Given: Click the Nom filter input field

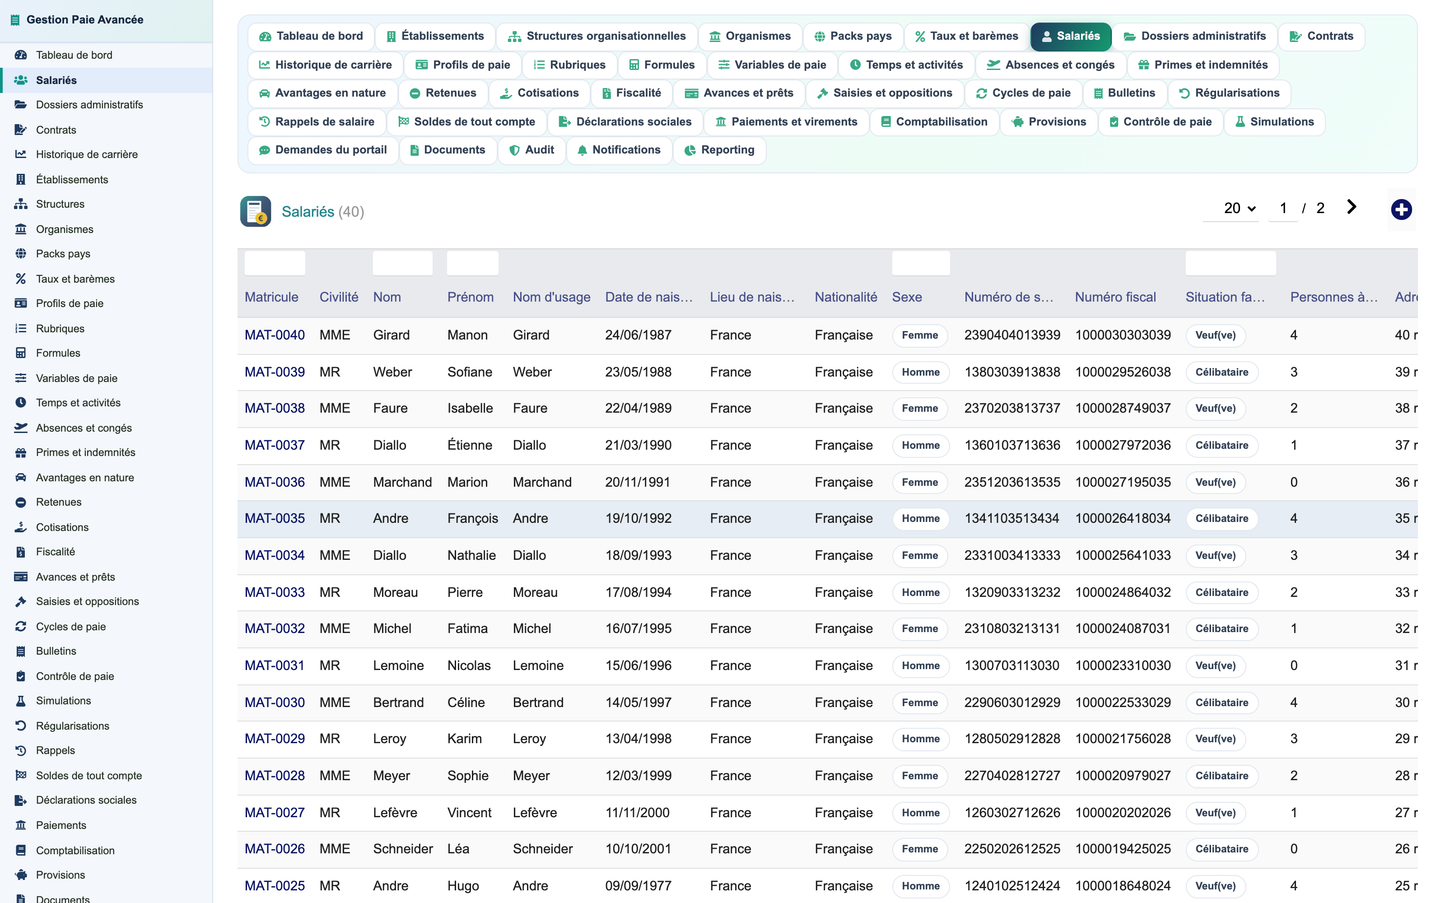Looking at the screenshot, I should pyautogui.click(x=403, y=263).
